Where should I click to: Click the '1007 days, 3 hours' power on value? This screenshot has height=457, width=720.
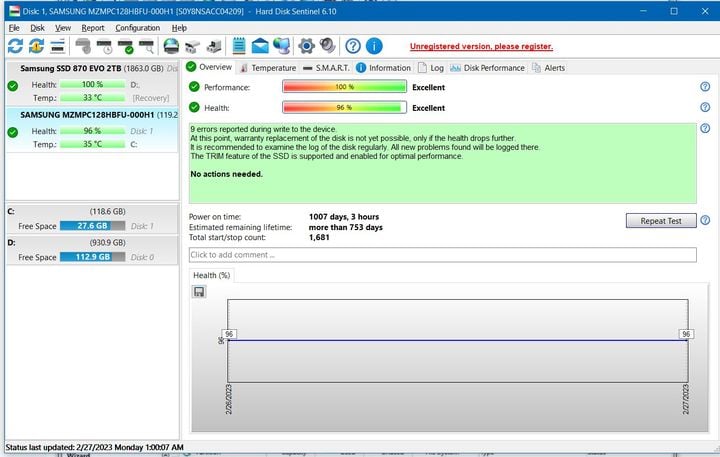(x=344, y=217)
